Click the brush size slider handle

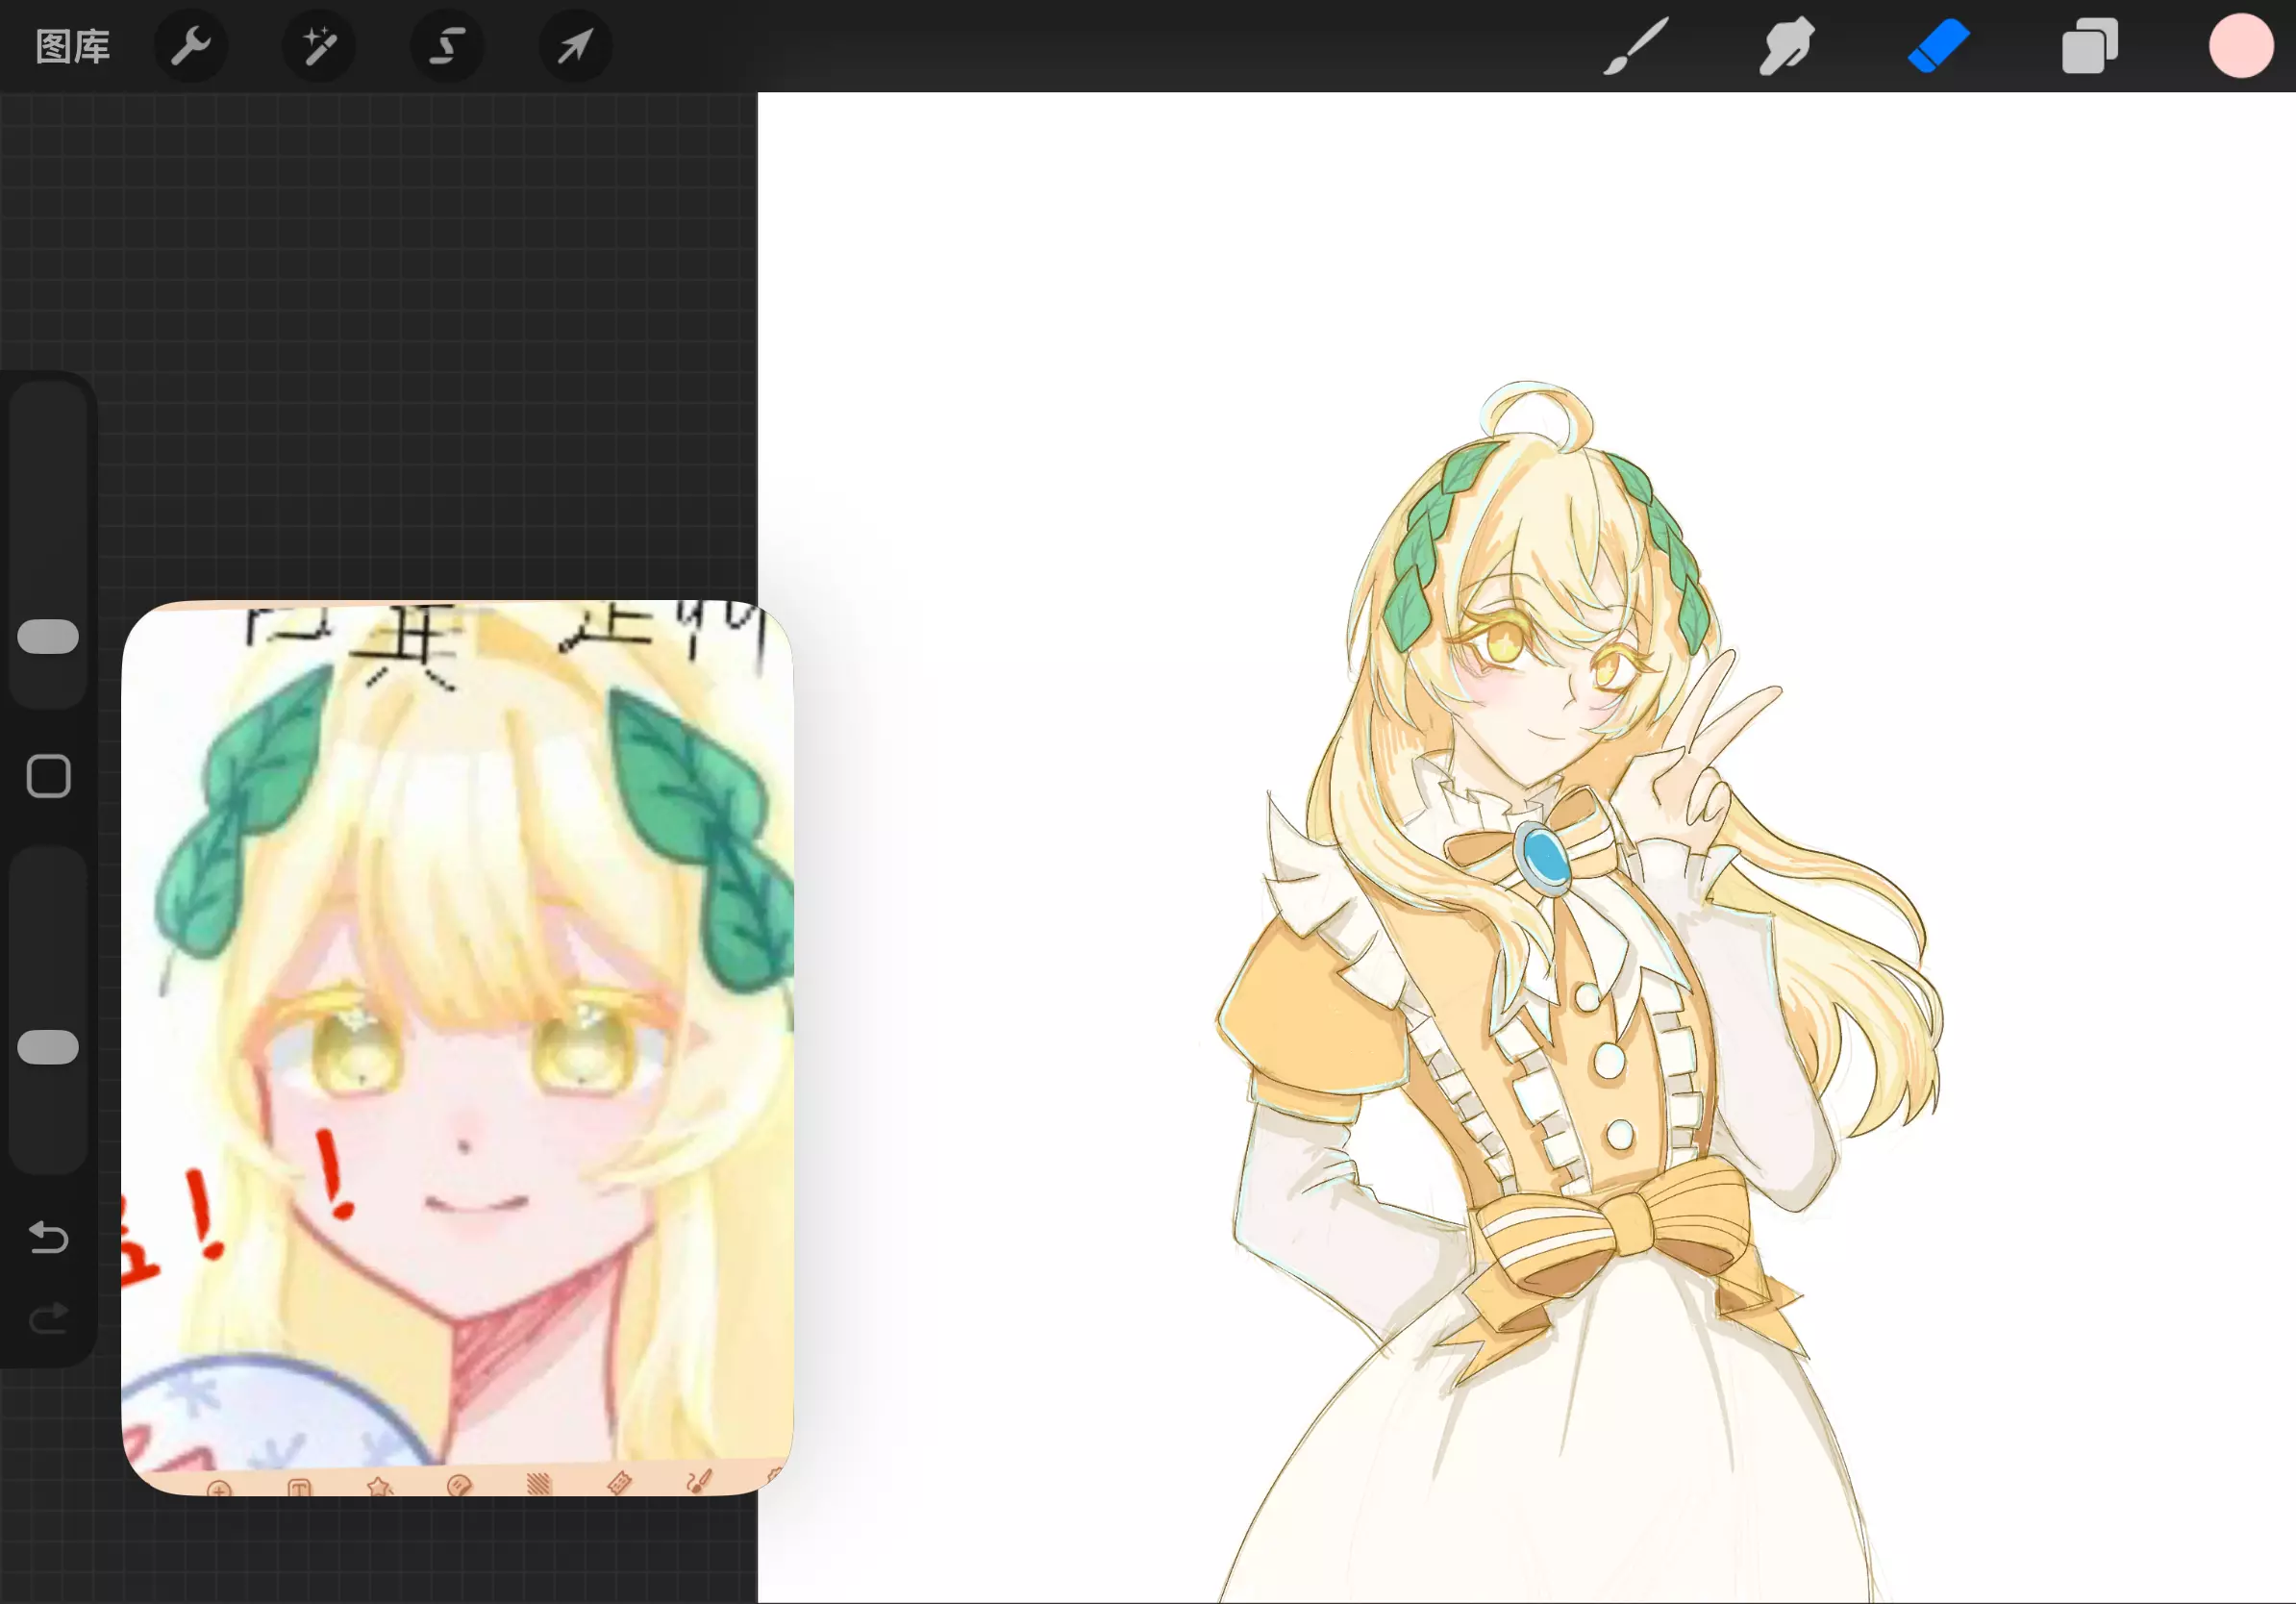coord(48,636)
